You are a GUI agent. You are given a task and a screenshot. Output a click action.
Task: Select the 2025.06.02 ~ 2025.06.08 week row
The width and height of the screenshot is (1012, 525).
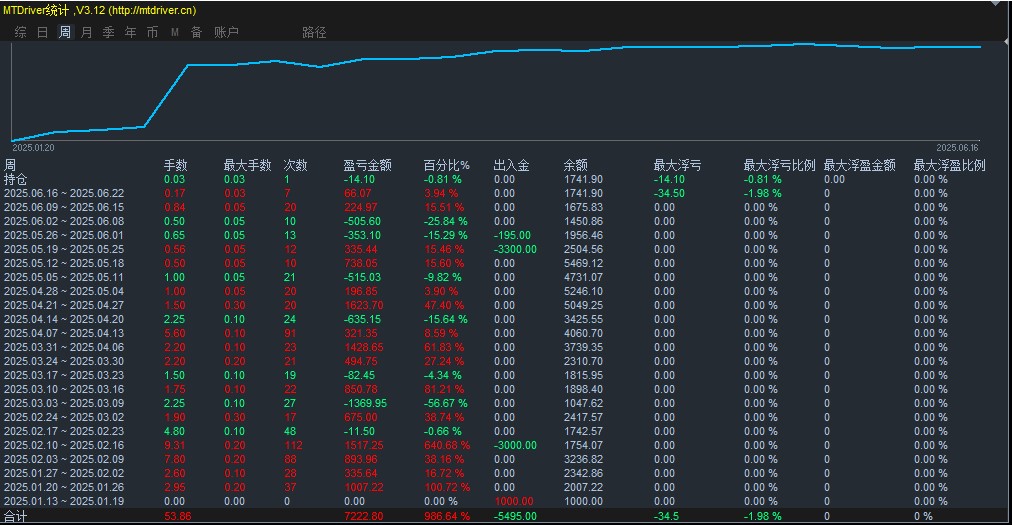pyautogui.click(x=506, y=221)
